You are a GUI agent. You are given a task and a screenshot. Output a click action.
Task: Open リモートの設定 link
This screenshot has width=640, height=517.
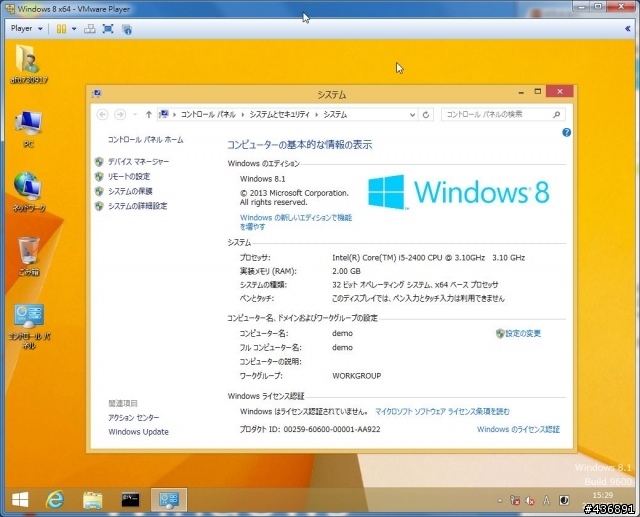click(x=129, y=176)
